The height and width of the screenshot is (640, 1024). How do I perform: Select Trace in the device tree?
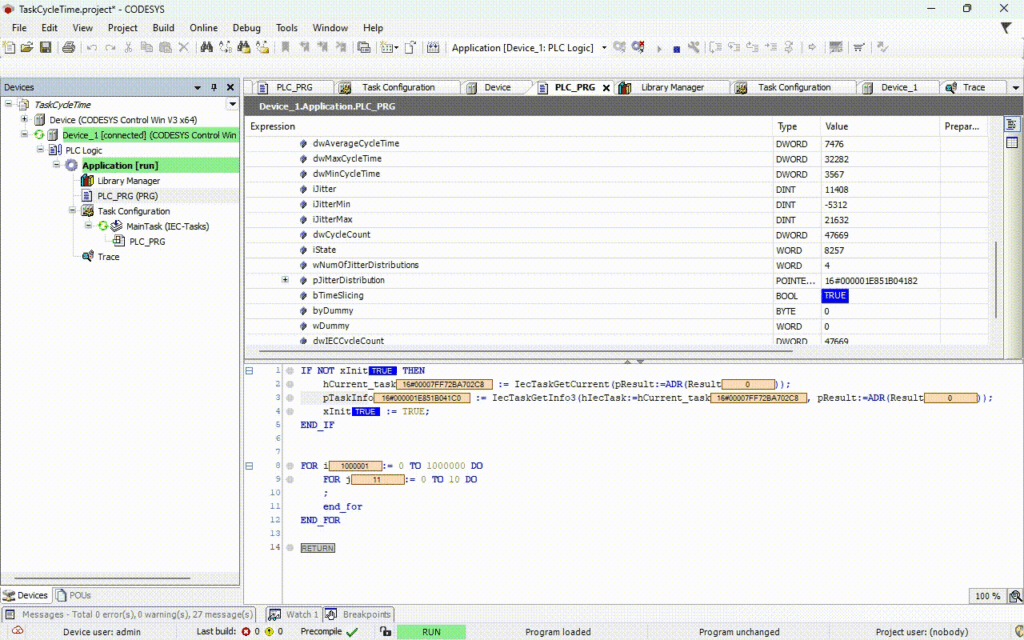click(108, 257)
